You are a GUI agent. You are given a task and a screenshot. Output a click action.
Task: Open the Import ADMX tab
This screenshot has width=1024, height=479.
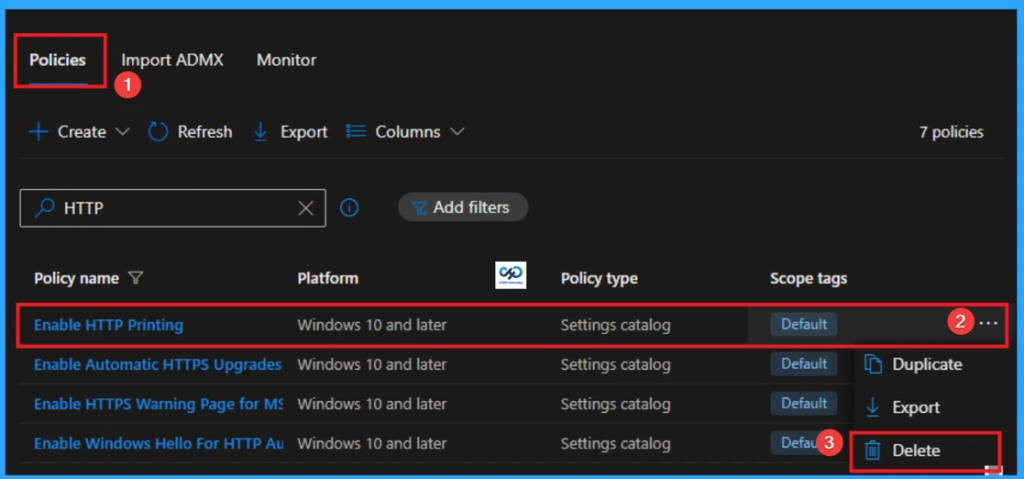(x=172, y=60)
